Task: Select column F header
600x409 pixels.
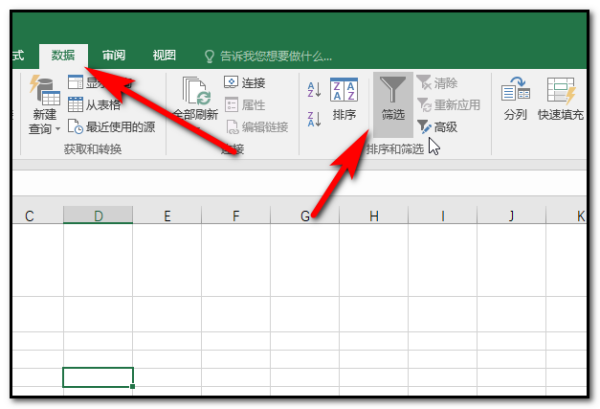Action: 236,216
